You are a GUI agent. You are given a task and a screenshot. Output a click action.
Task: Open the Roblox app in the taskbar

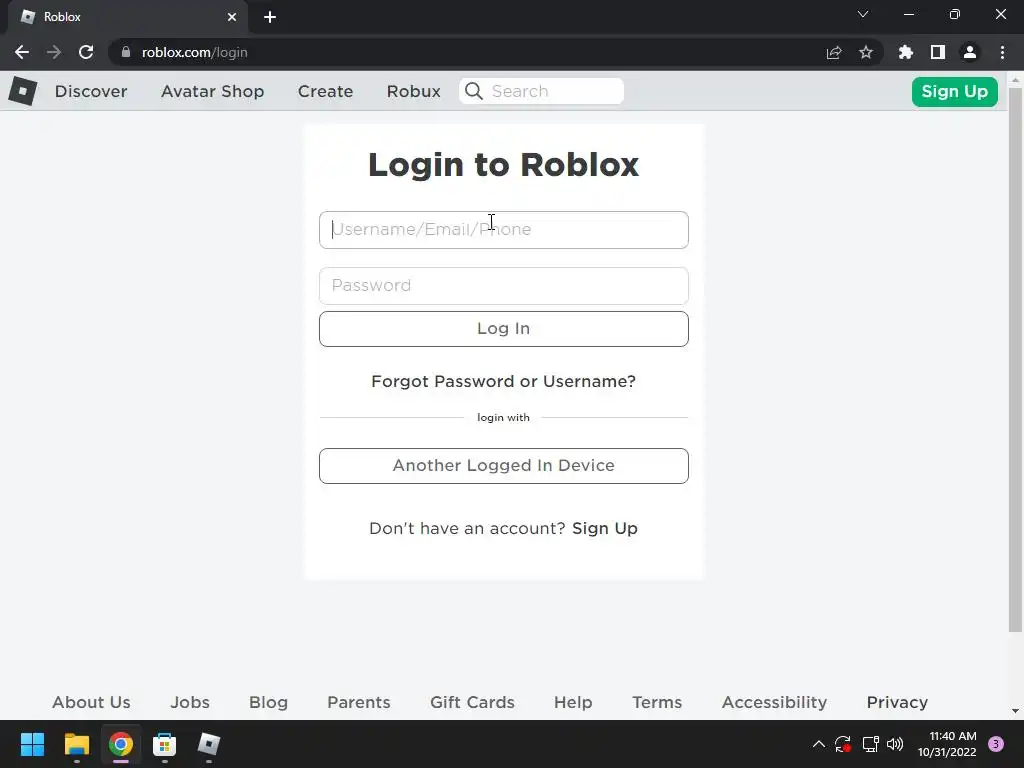209,744
